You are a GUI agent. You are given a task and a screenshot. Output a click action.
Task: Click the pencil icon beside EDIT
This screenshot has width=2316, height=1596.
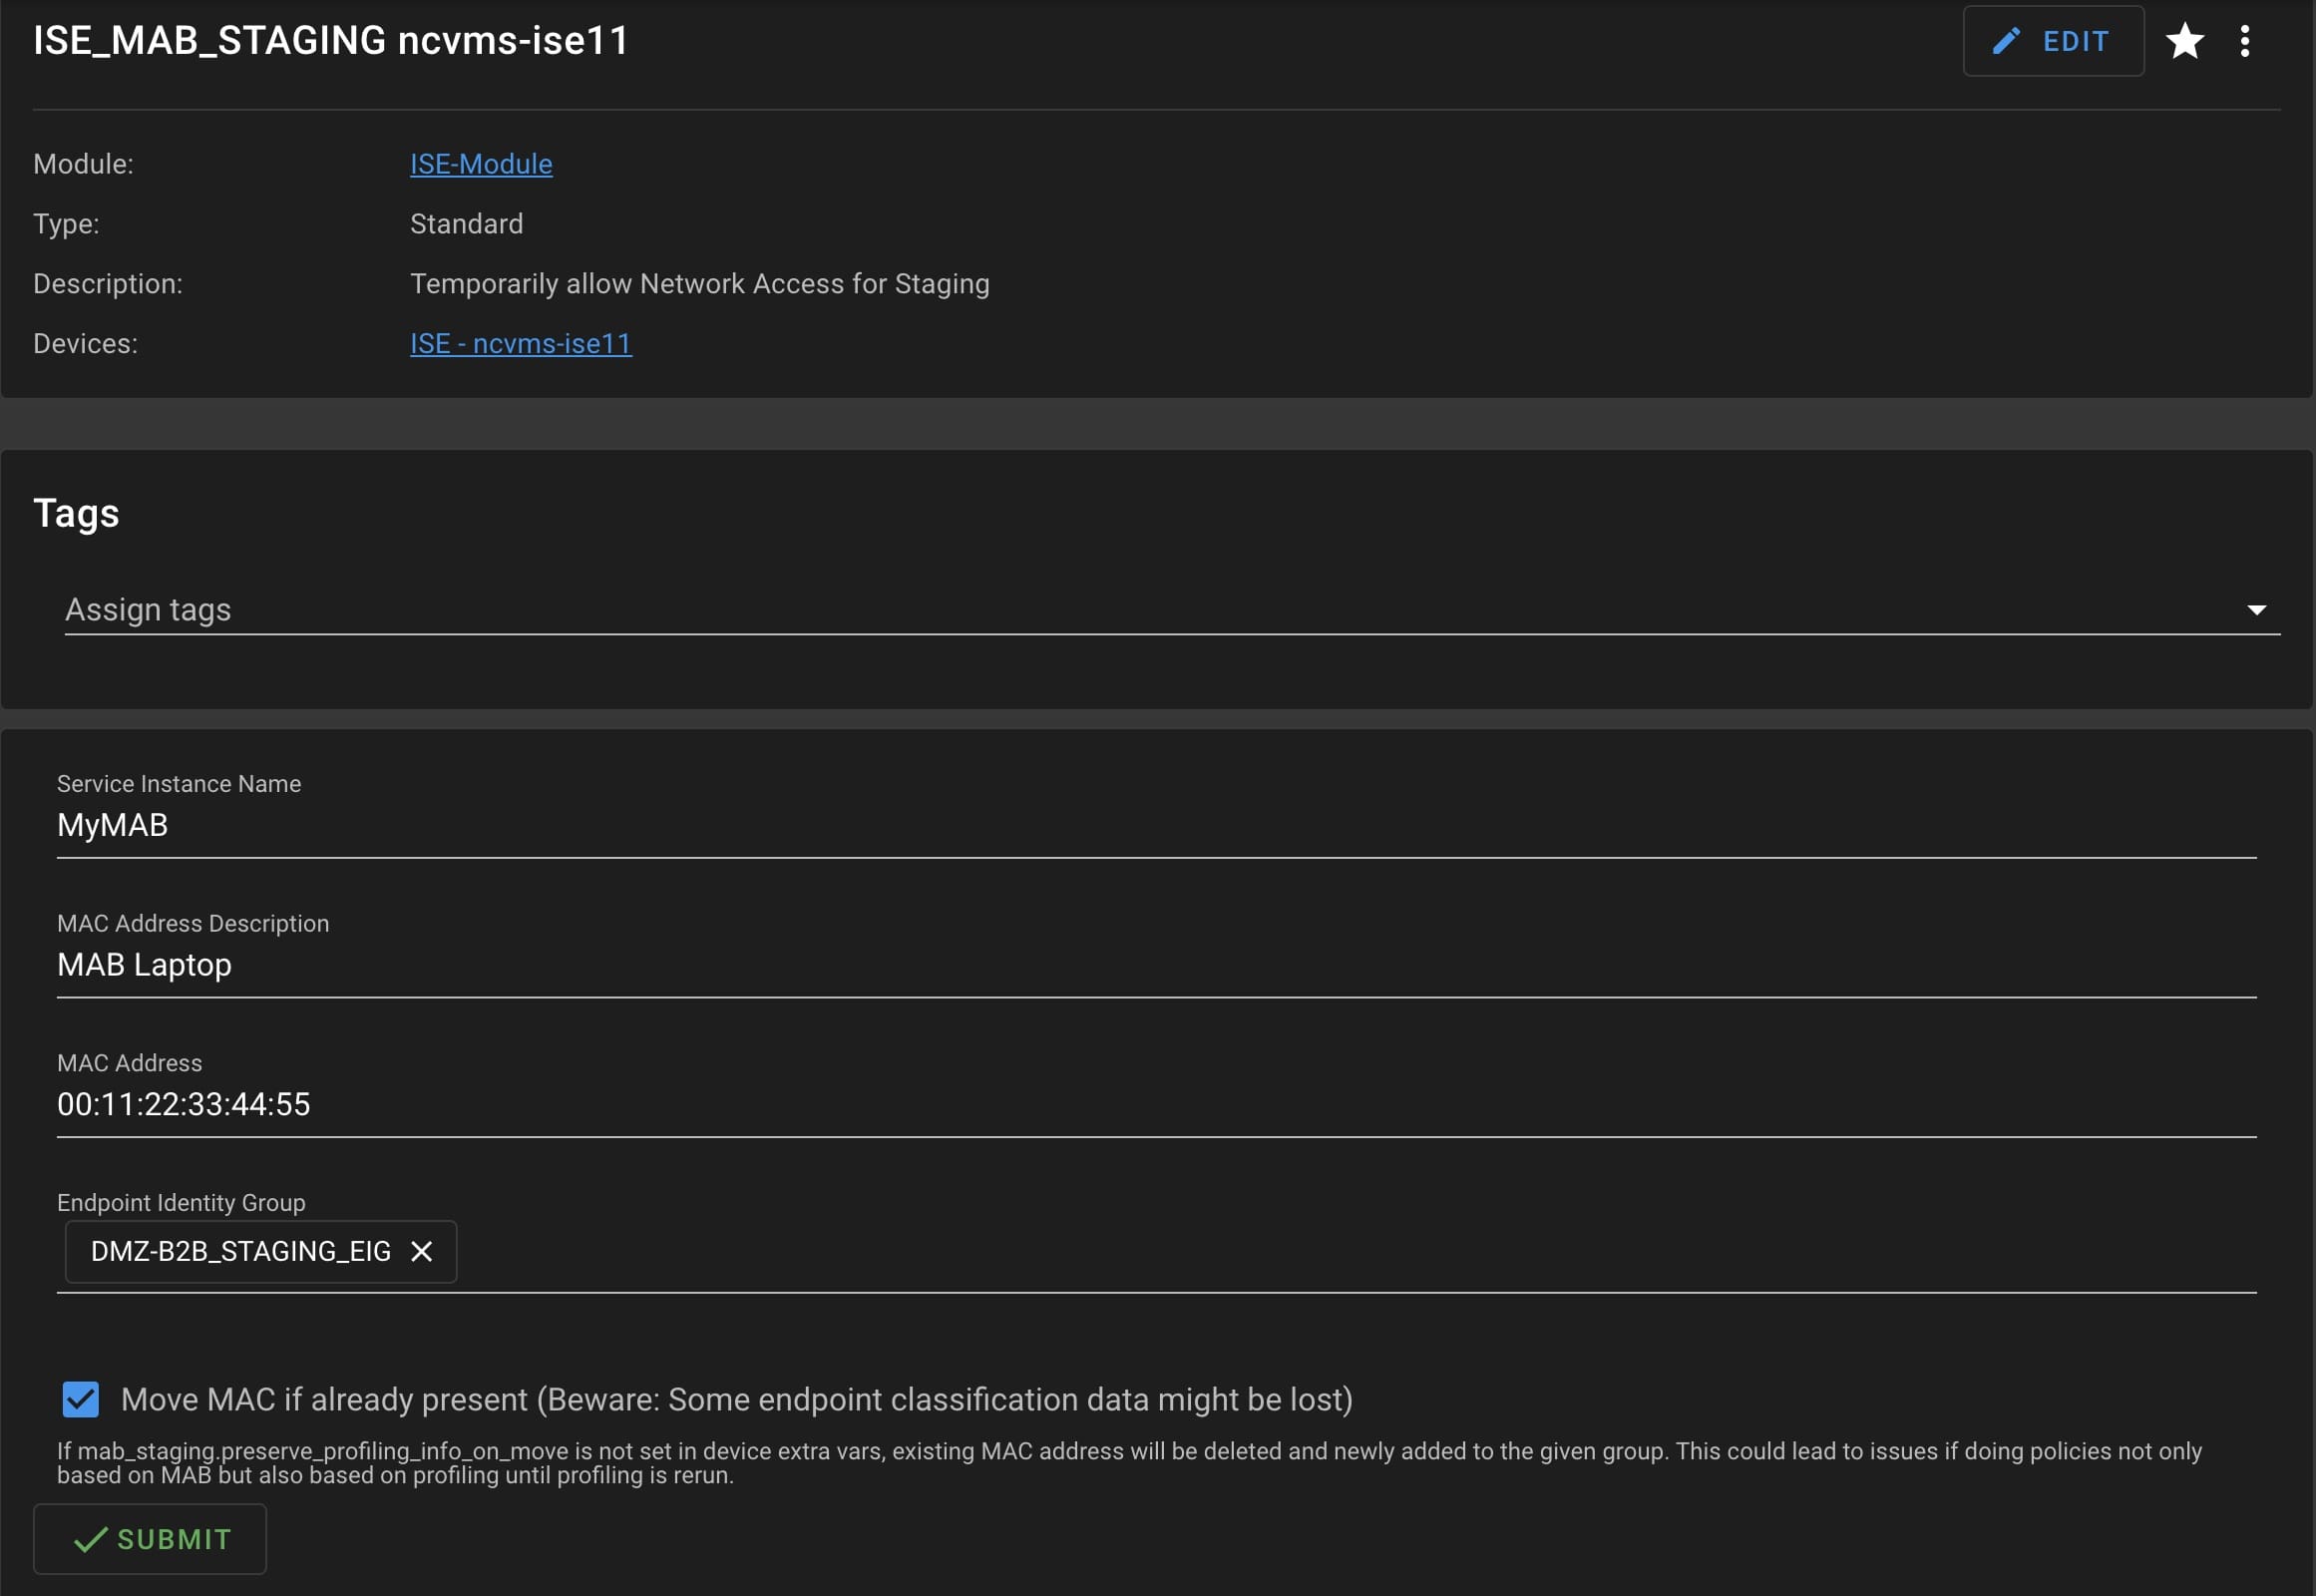coord(2005,41)
